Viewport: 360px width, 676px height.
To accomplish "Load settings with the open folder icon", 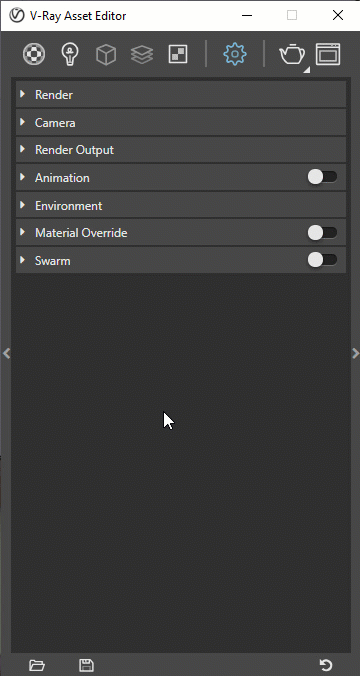I will tap(37, 665).
